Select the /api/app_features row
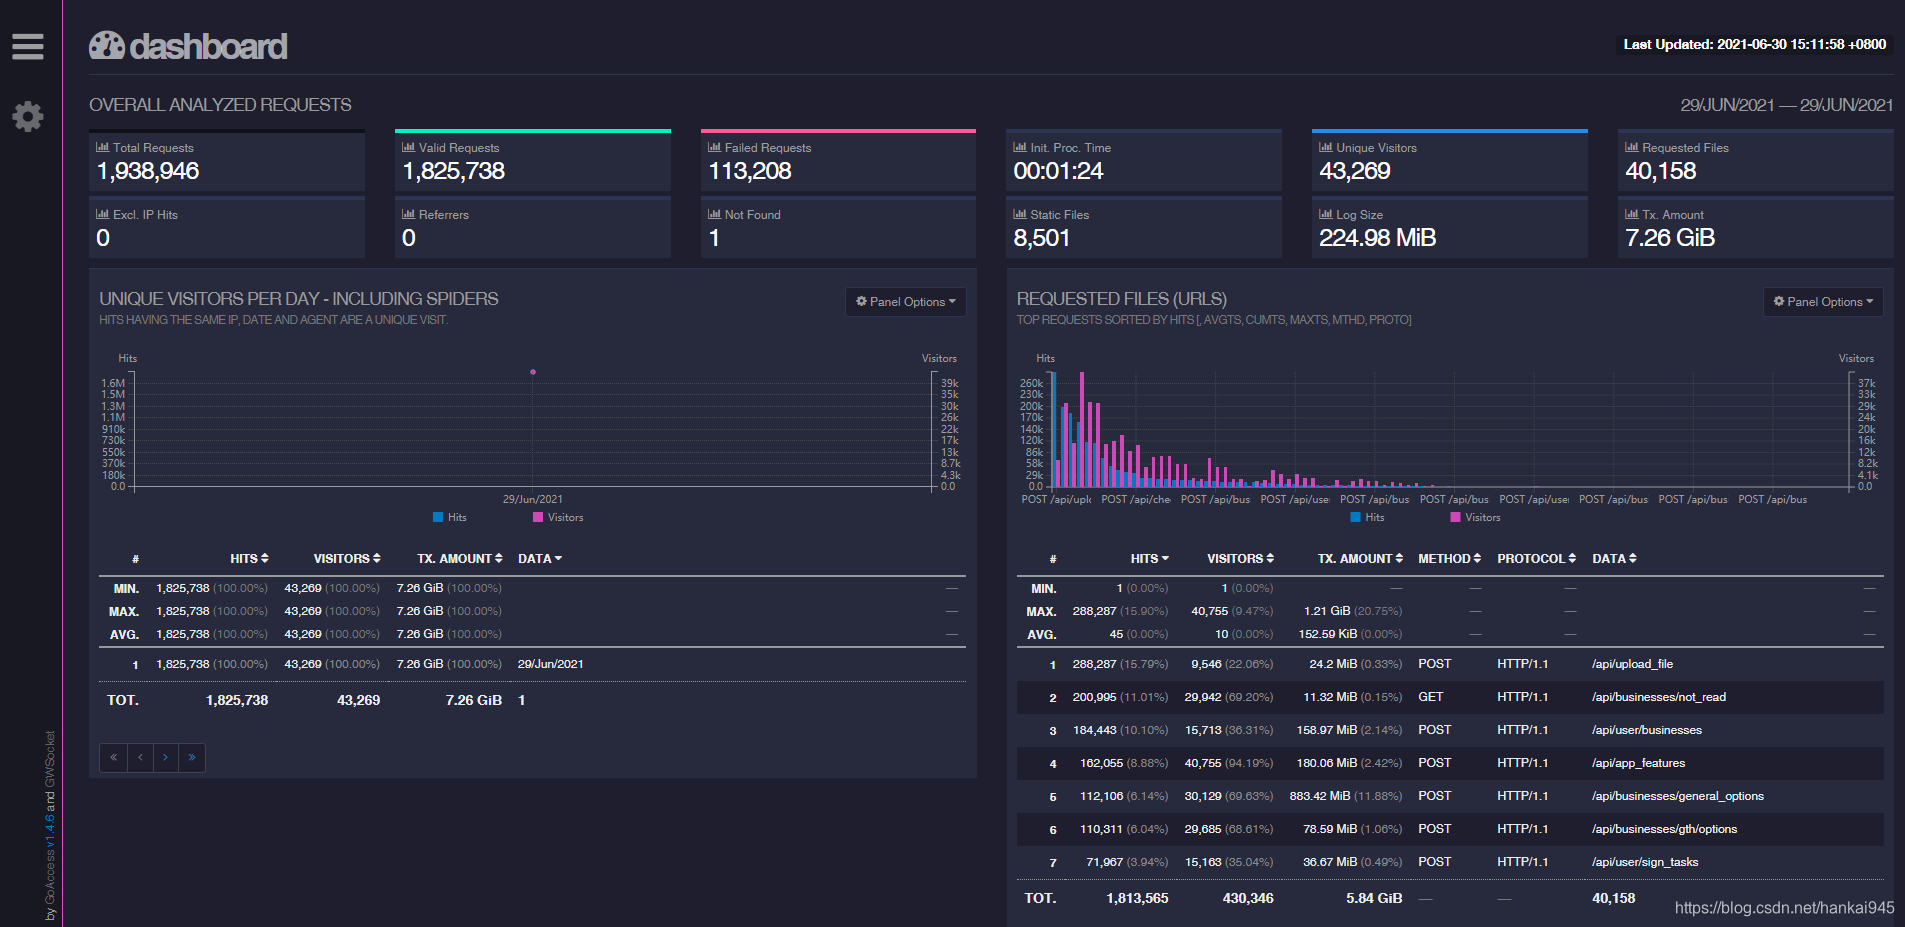This screenshot has height=927, width=1905. click(1450, 763)
